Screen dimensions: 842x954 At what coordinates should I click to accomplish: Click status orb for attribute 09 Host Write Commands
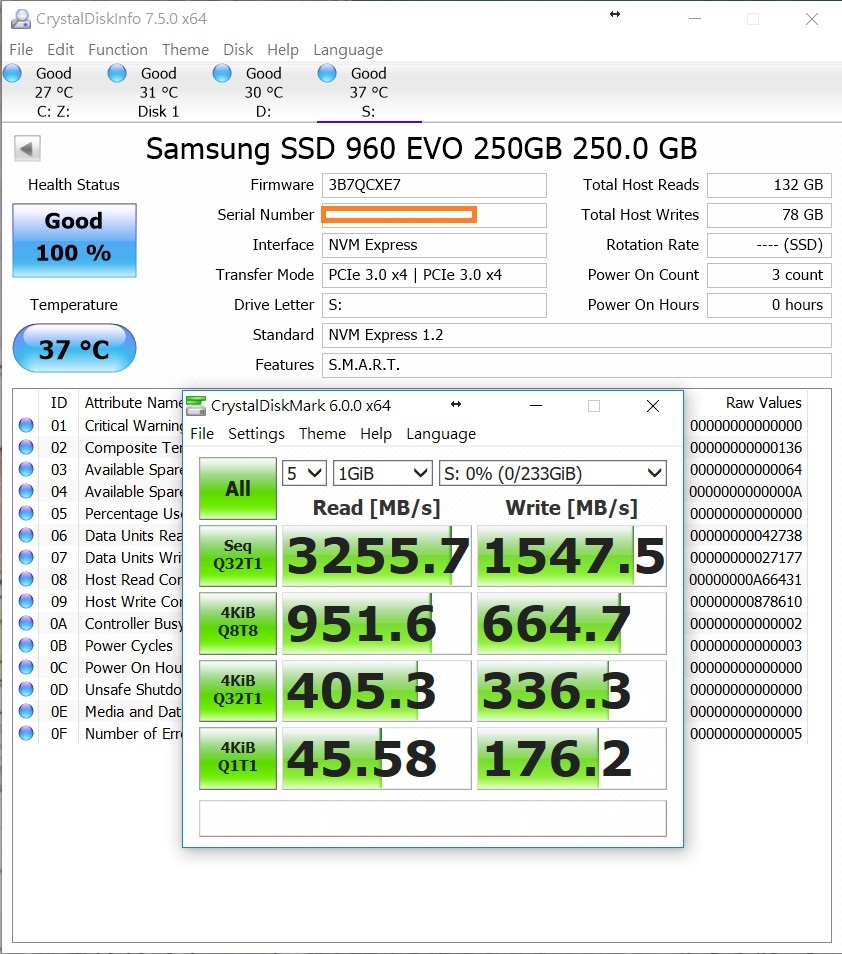26,601
